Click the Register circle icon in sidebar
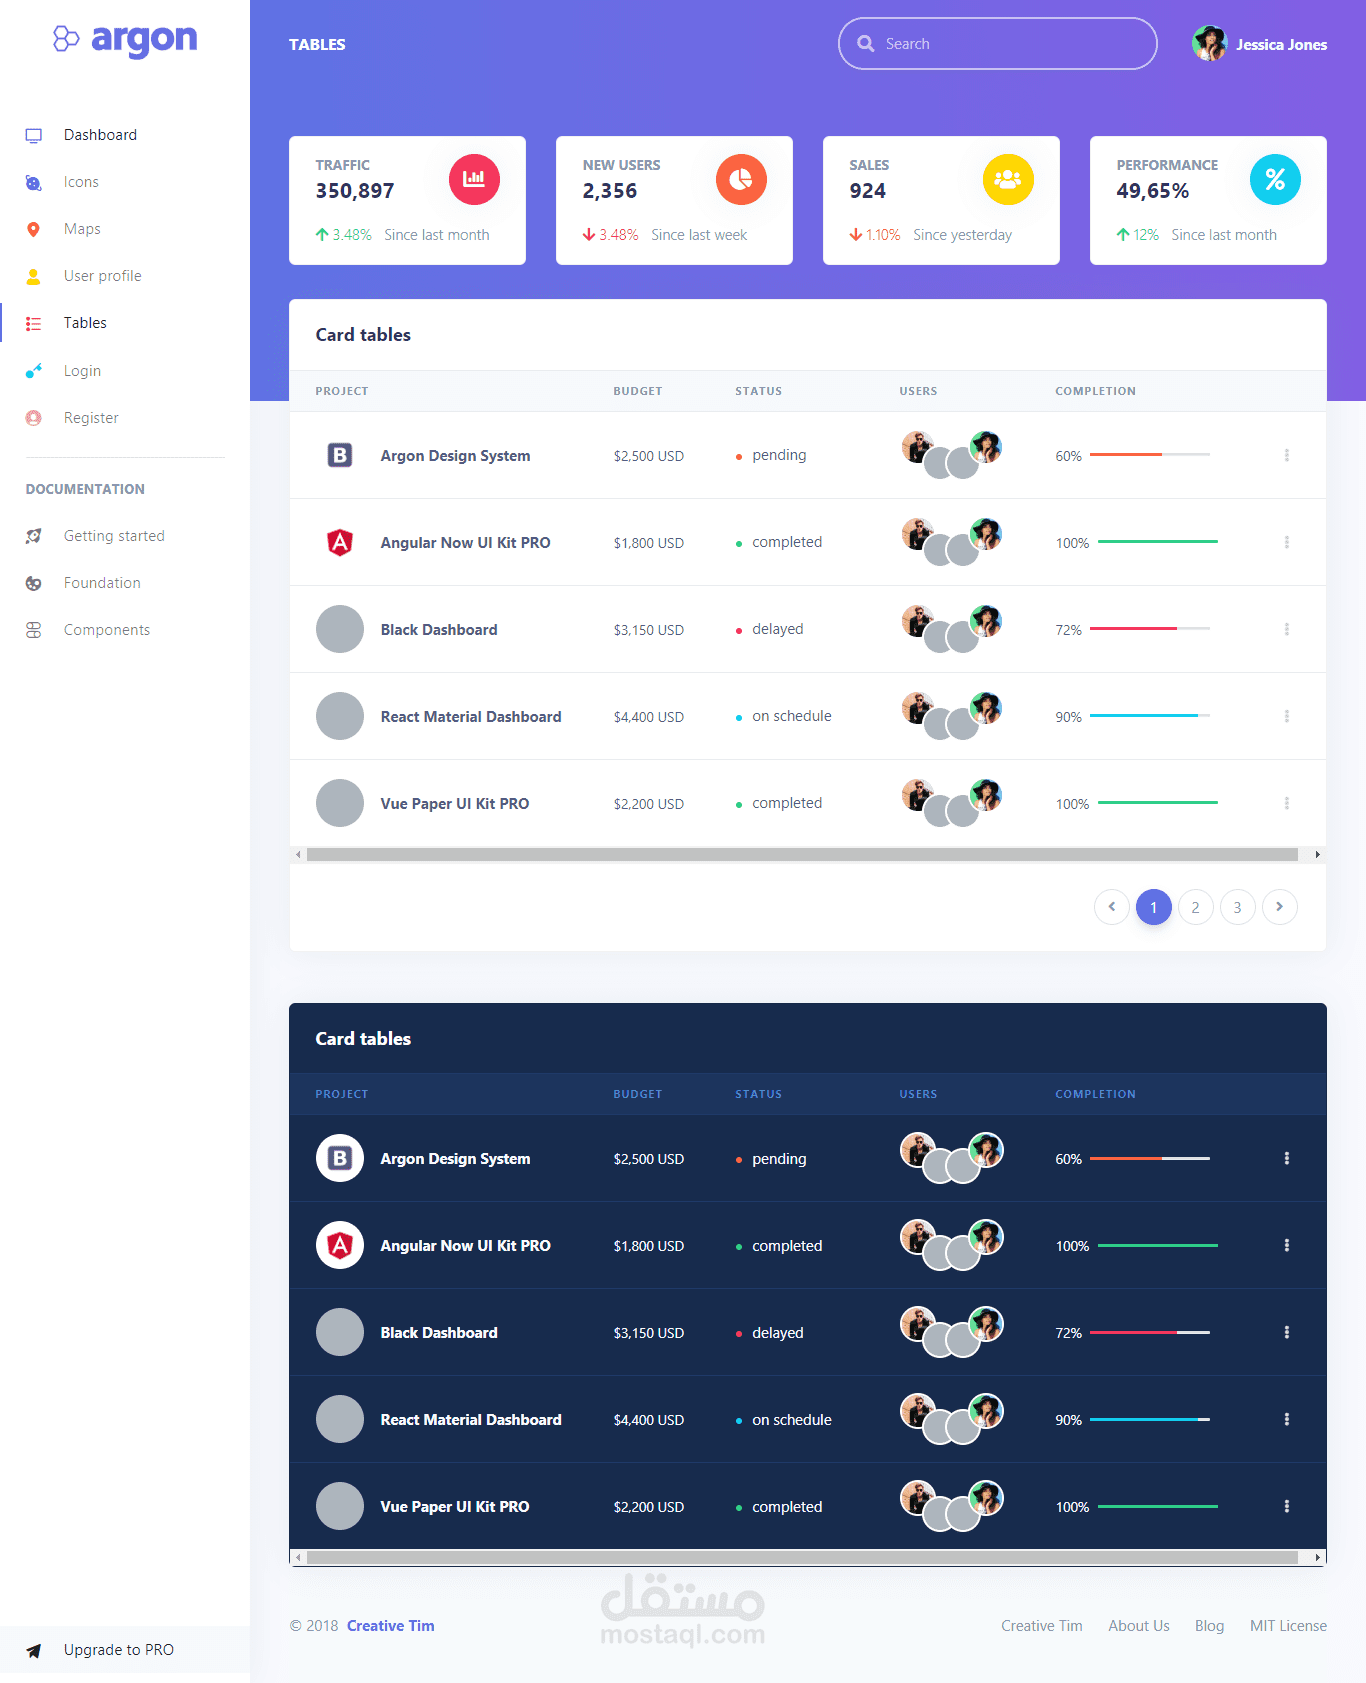Viewport: 1366px width, 1683px height. [34, 418]
